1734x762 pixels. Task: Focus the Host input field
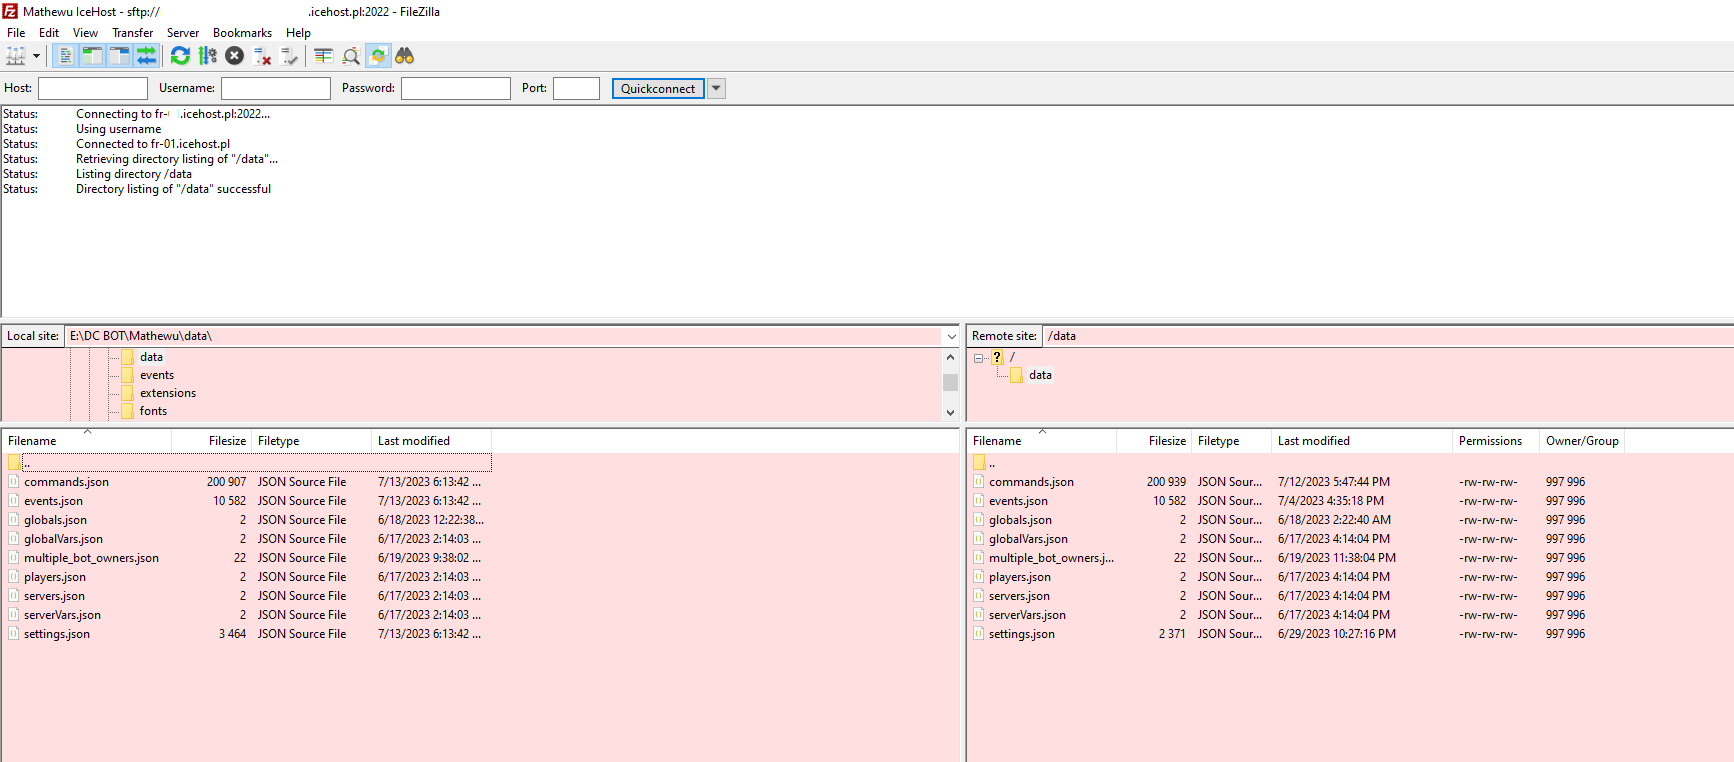[x=93, y=89]
